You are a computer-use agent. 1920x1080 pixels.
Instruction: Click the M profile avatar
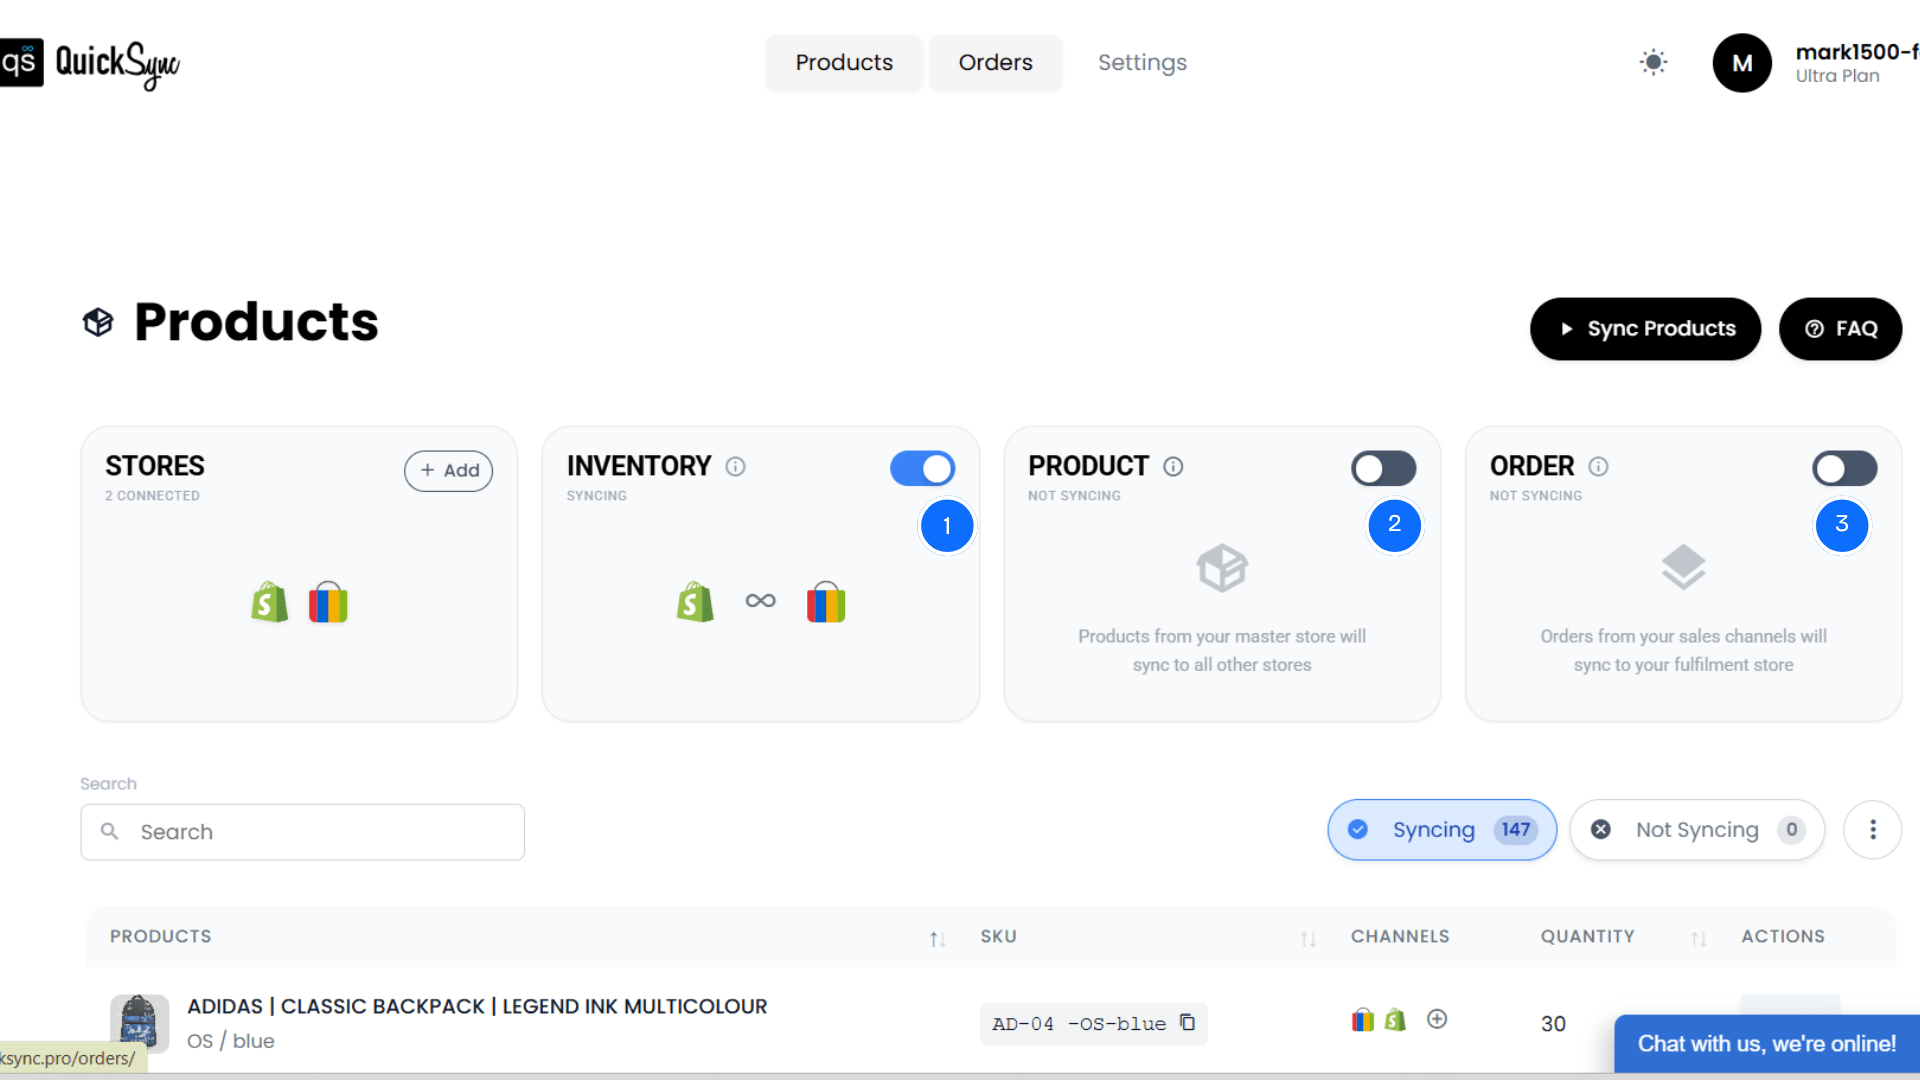[1741, 63]
